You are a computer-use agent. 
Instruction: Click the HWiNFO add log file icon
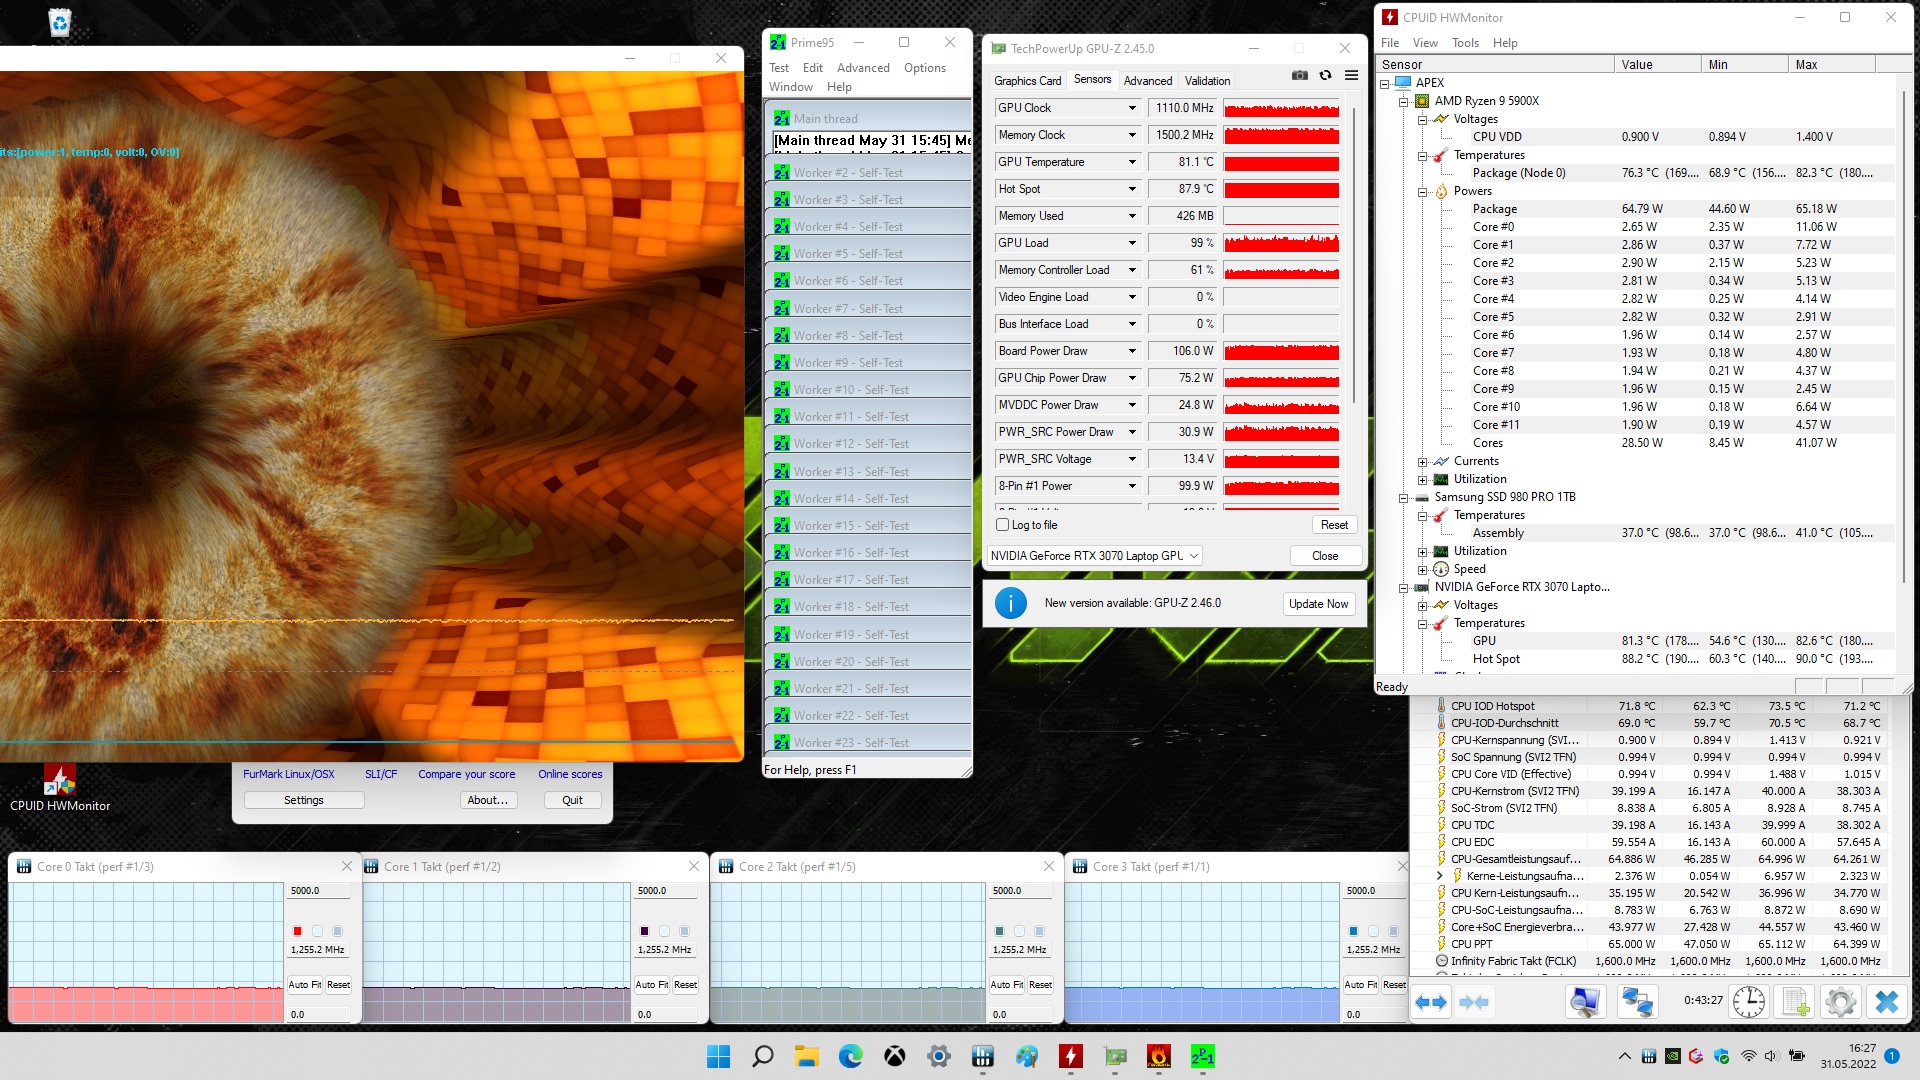(x=1795, y=1001)
